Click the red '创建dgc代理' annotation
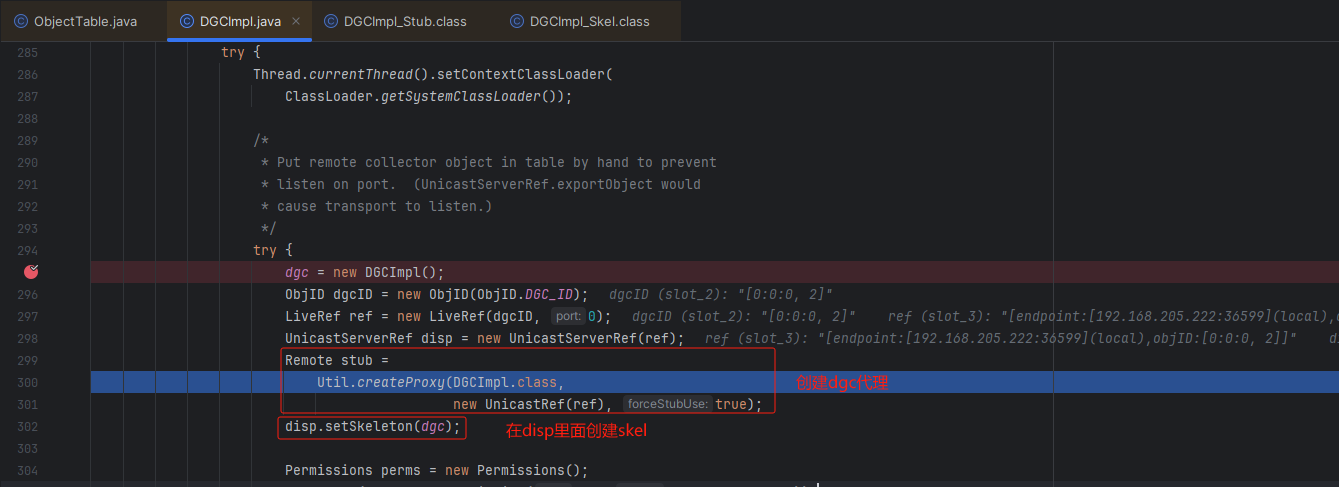1339x487 pixels. coord(842,383)
